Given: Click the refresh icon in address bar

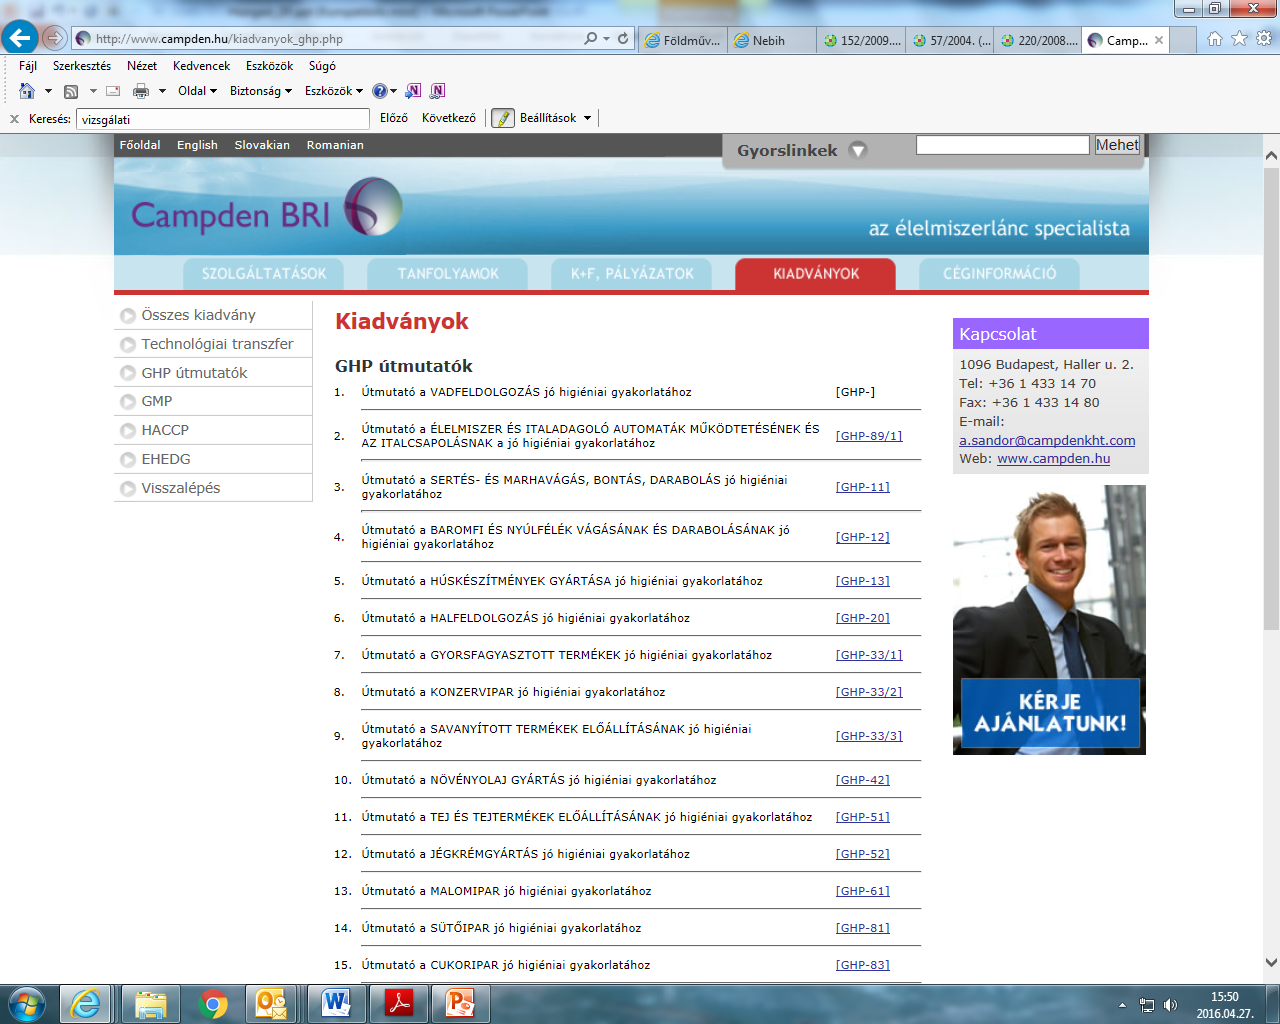Looking at the screenshot, I should 623,38.
